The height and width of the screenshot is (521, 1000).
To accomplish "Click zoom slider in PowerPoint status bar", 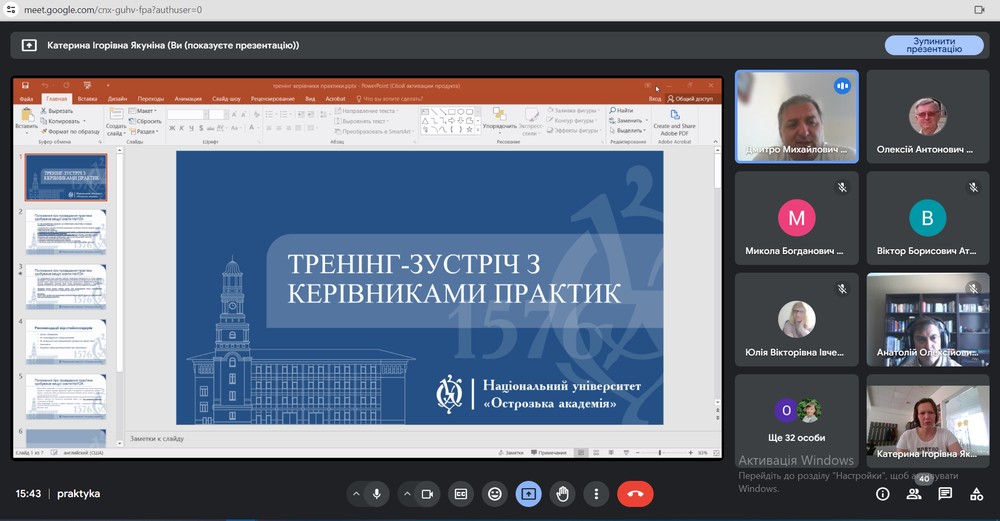I will coord(659,453).
